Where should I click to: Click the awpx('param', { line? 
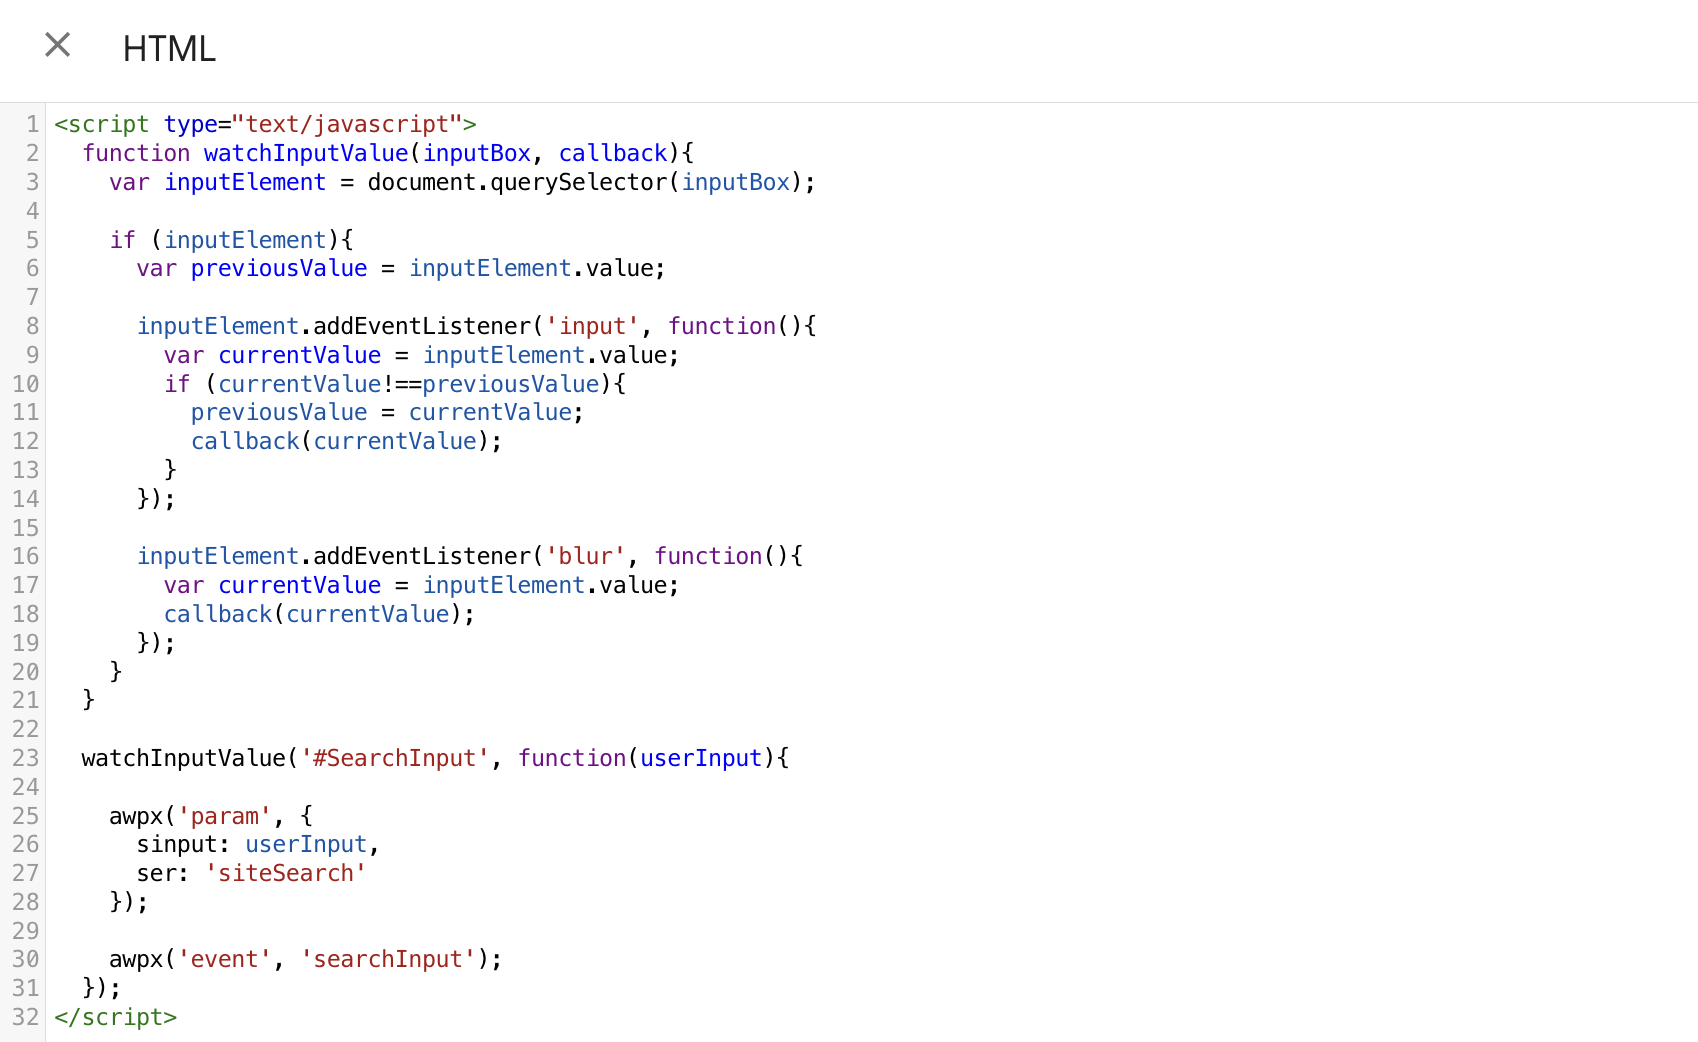[x=211, y=816]
